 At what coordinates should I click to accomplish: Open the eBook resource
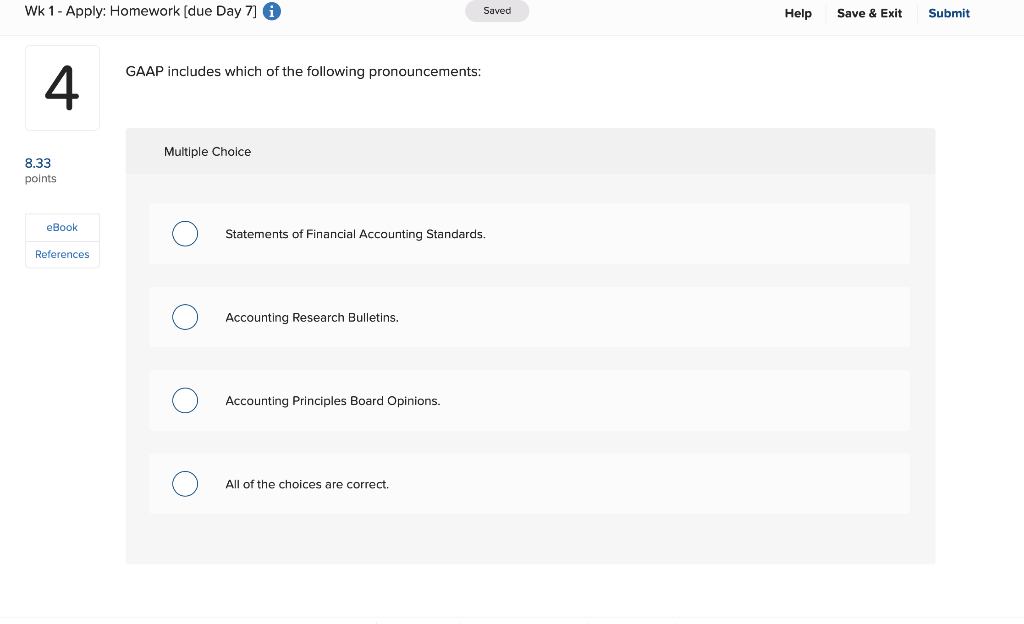[62, 227]
